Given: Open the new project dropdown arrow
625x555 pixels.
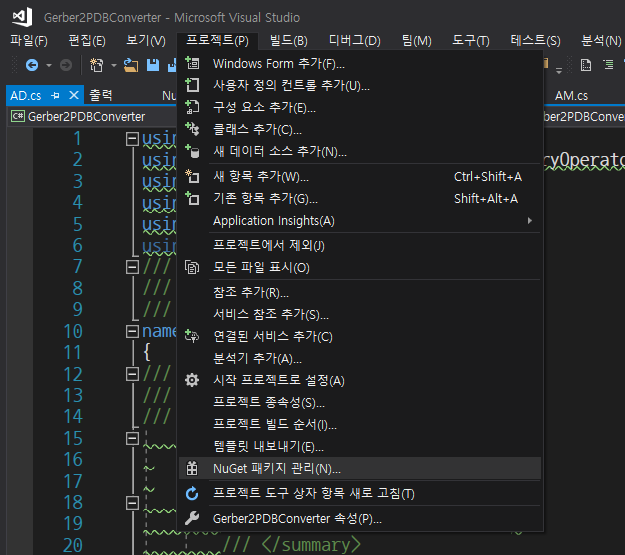Looking at the screenshot, I should tap(114, 65).
